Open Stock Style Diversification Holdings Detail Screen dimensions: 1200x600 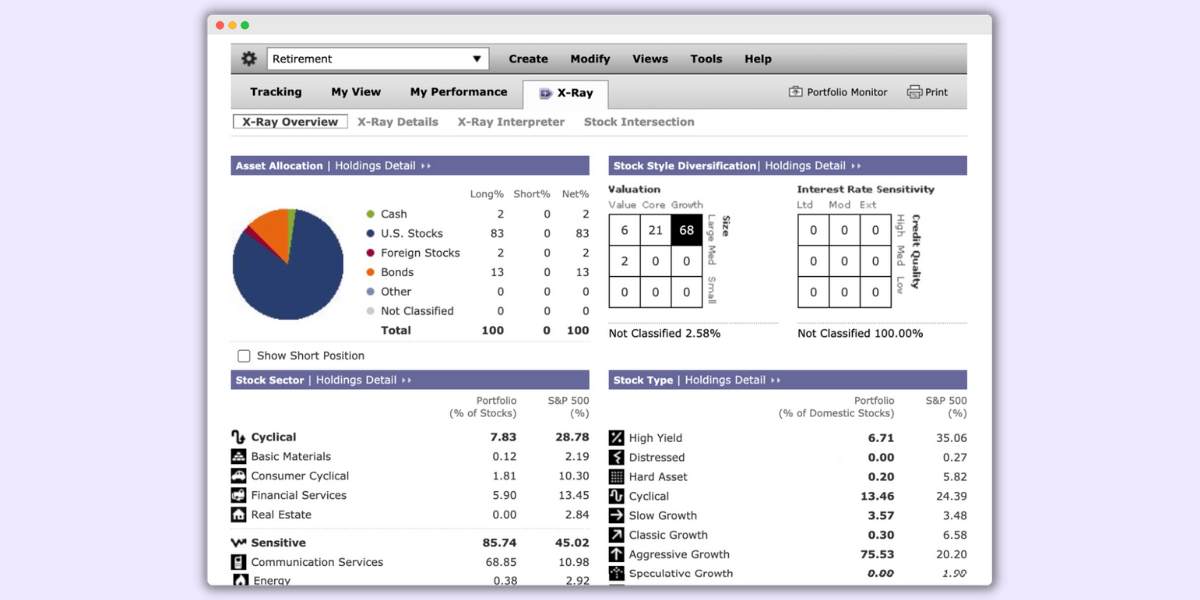813,166
